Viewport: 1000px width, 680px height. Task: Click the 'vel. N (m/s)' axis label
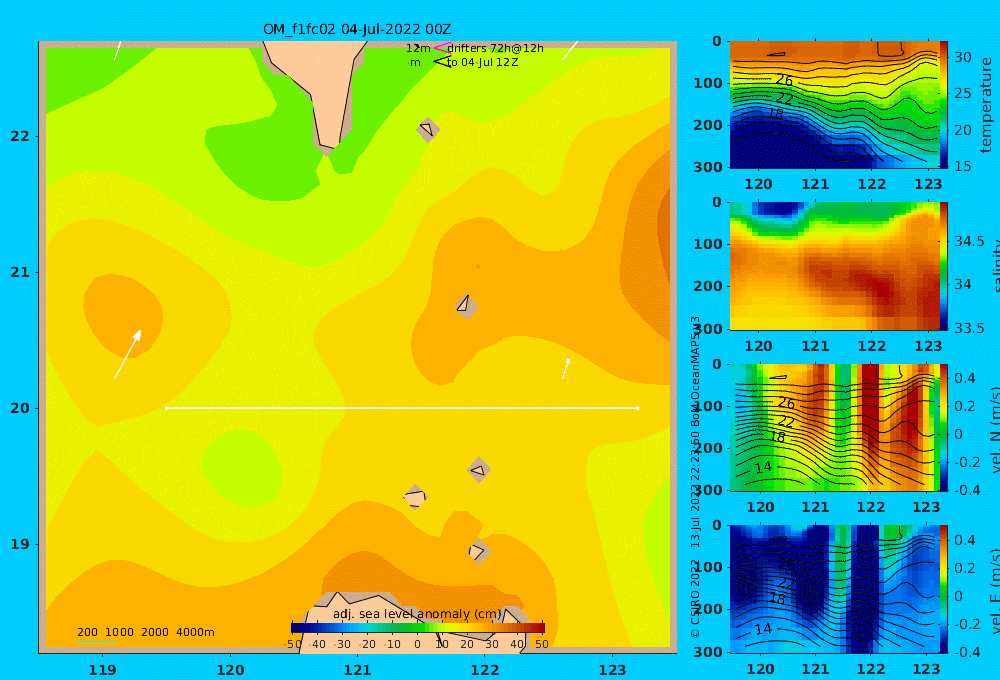click(x=994, y=429)
